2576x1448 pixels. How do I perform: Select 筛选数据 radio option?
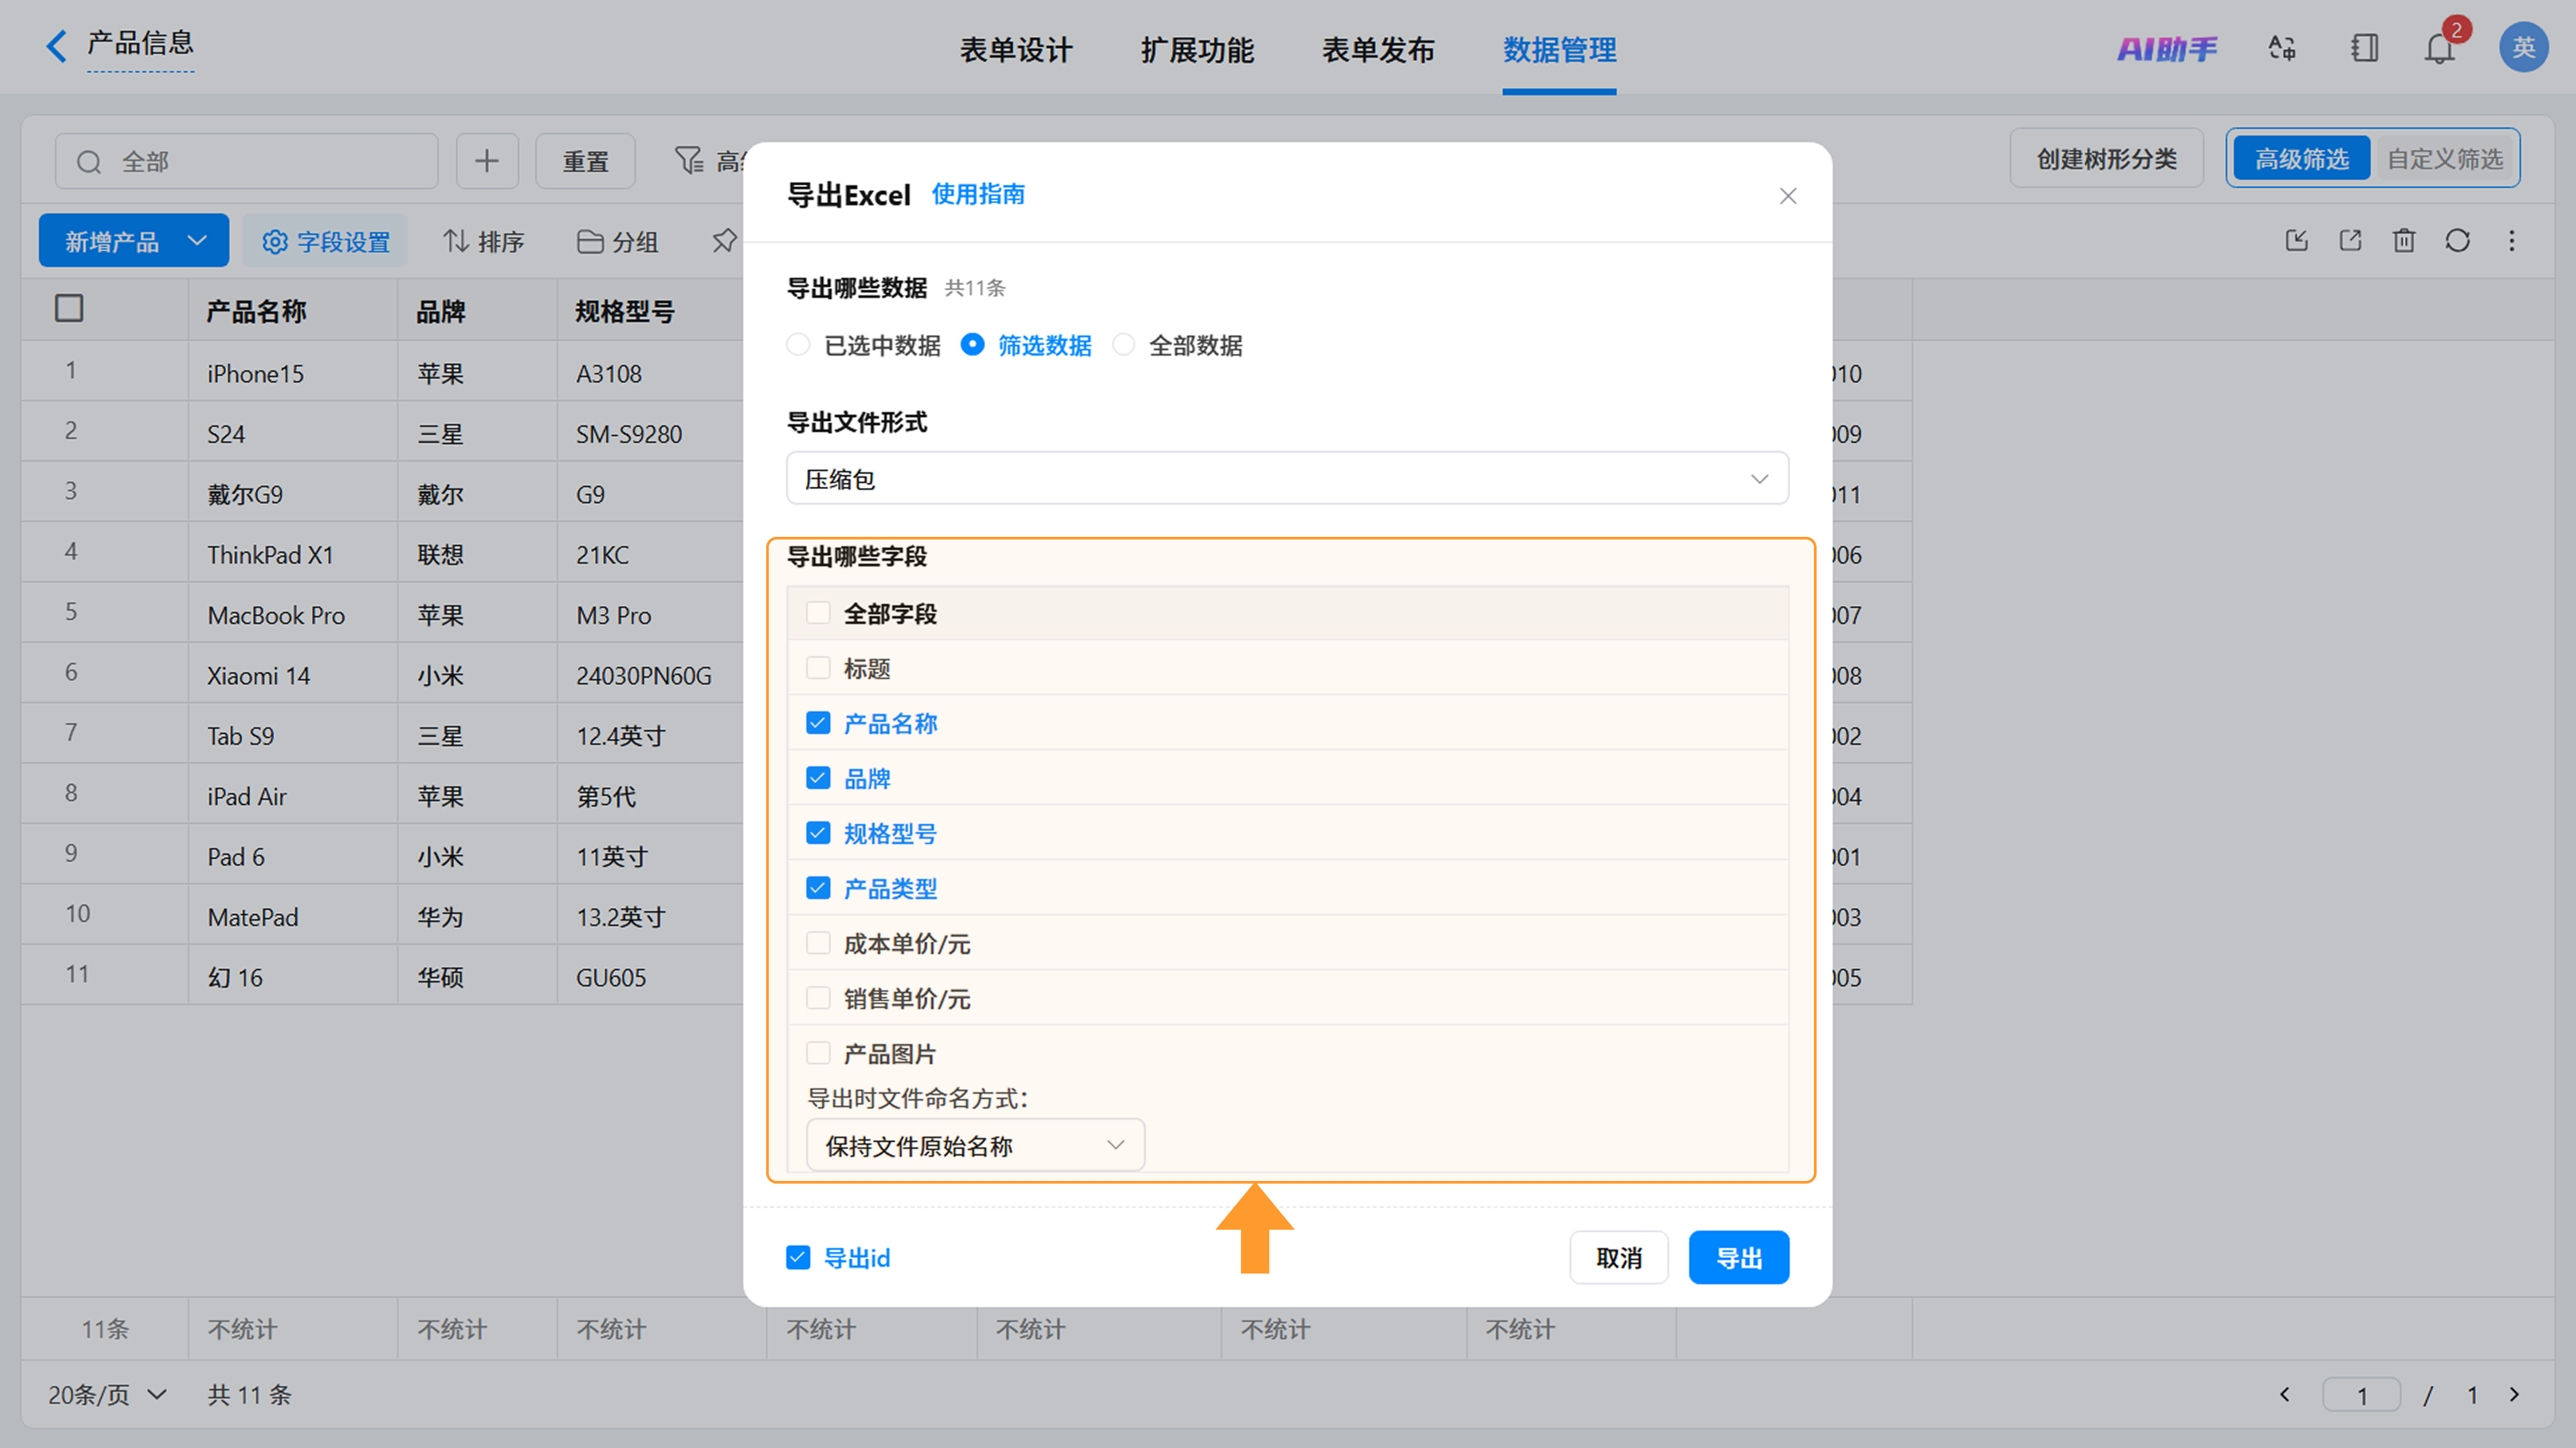(972, 345)
